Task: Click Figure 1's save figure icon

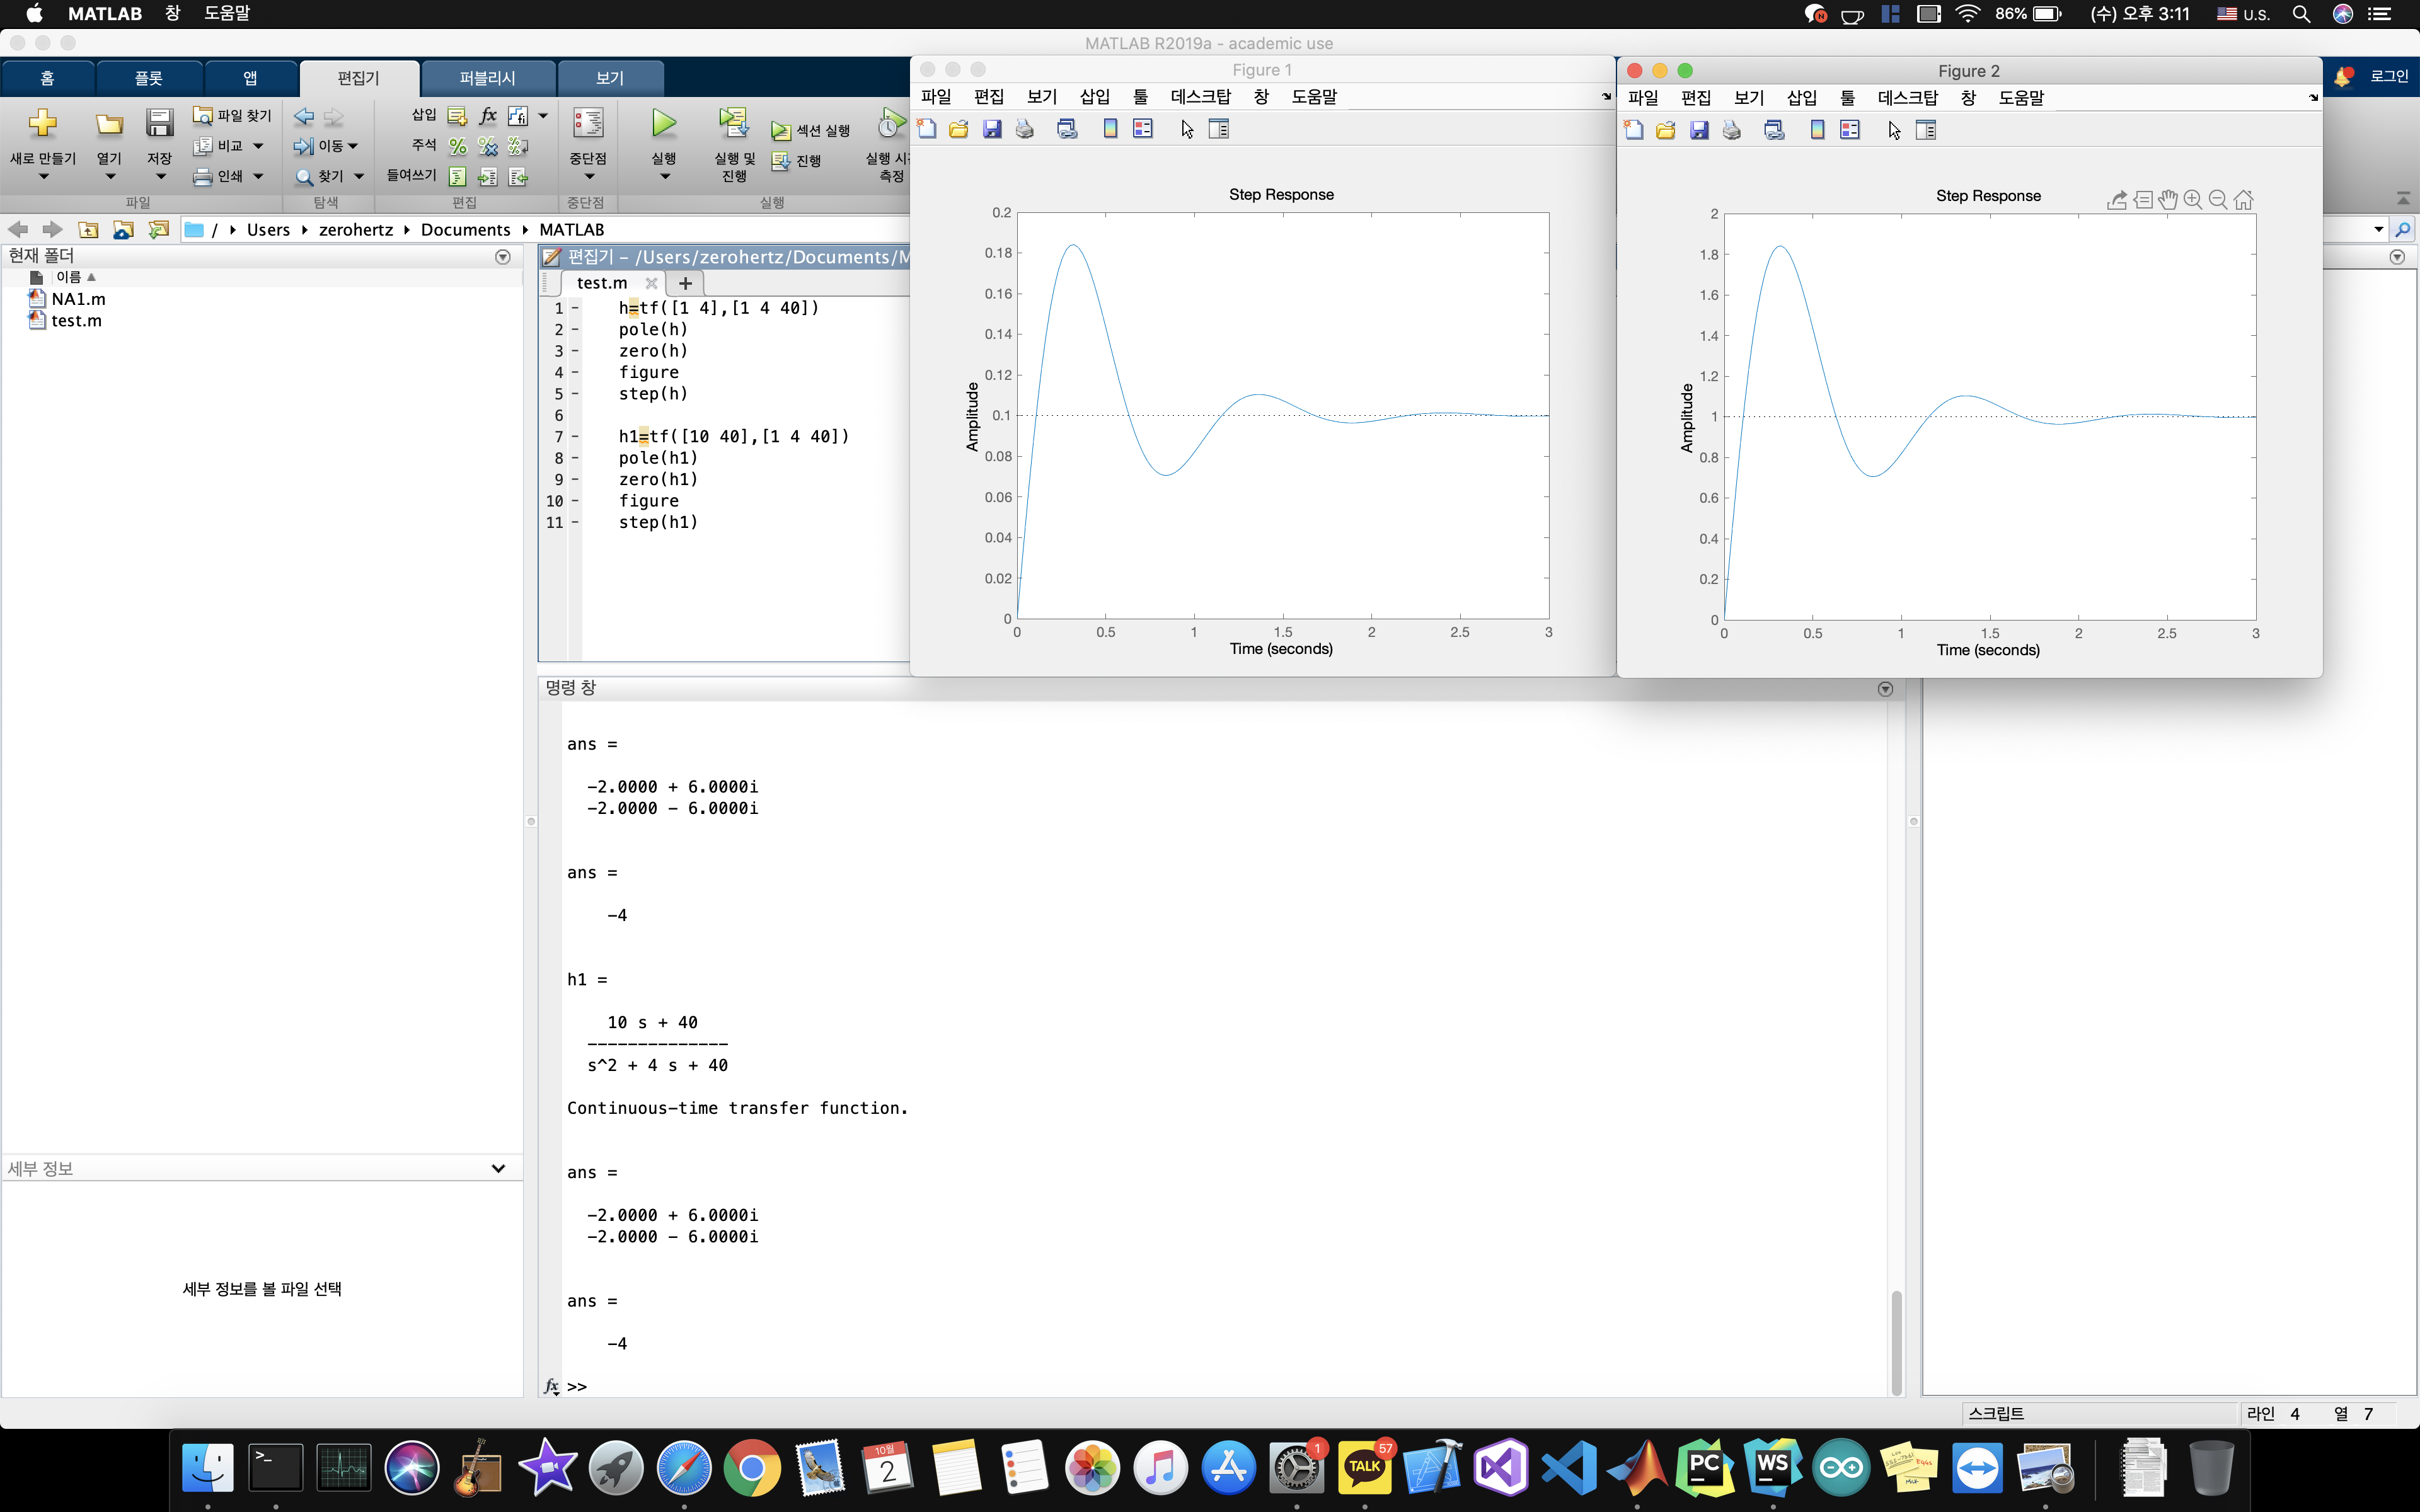Action: [x=992, y=129]
